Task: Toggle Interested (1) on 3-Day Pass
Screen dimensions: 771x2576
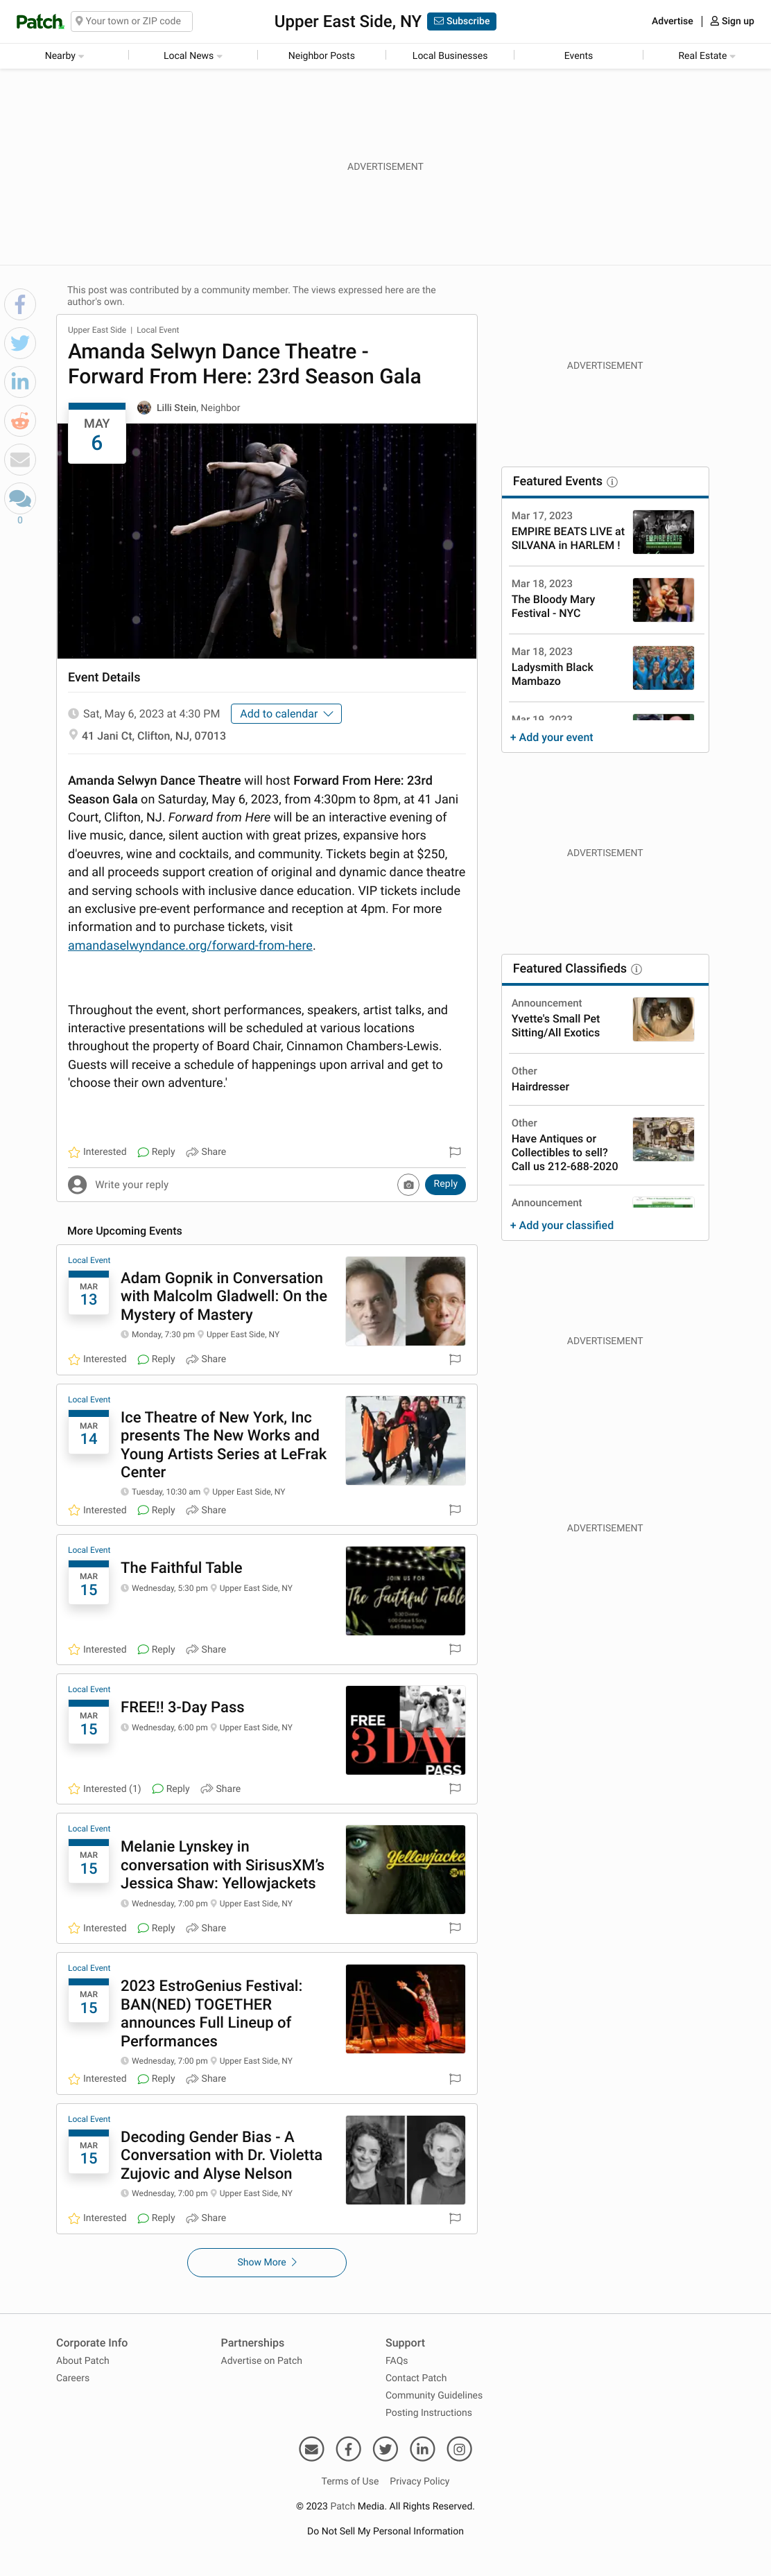Action: [104, 1788]
